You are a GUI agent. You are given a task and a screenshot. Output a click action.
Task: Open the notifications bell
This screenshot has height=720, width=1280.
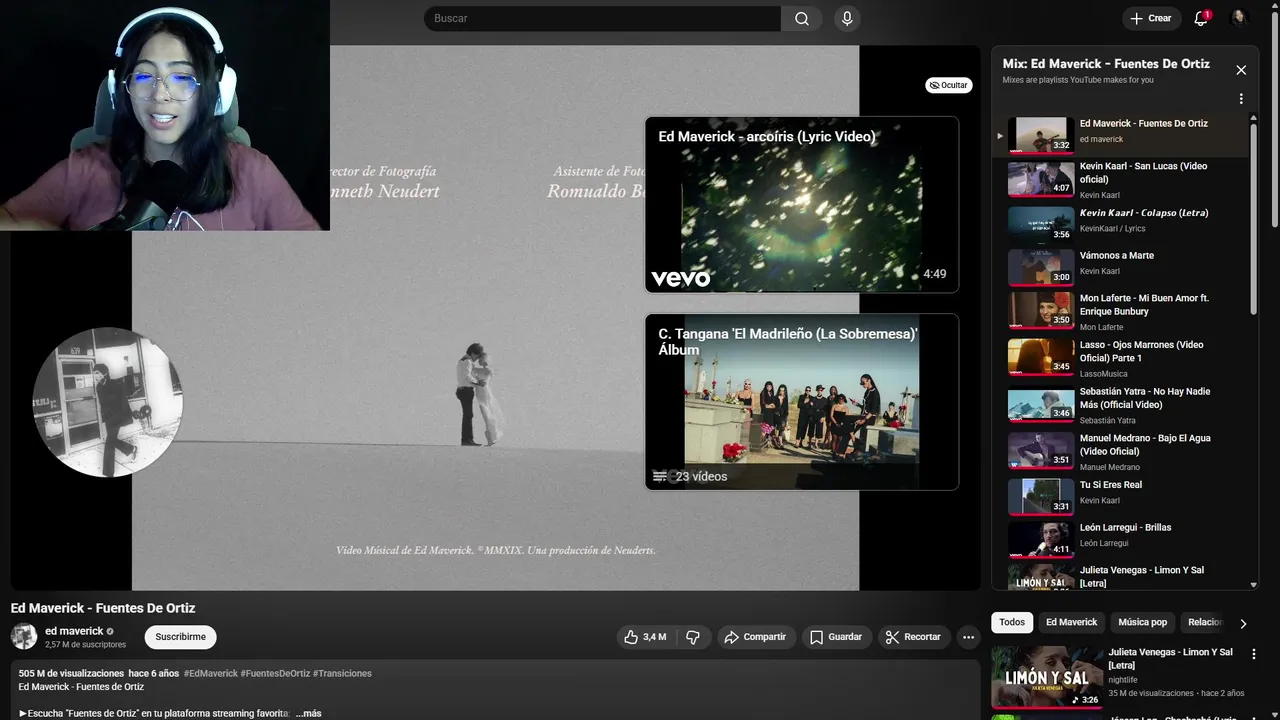pos(1202,18)
